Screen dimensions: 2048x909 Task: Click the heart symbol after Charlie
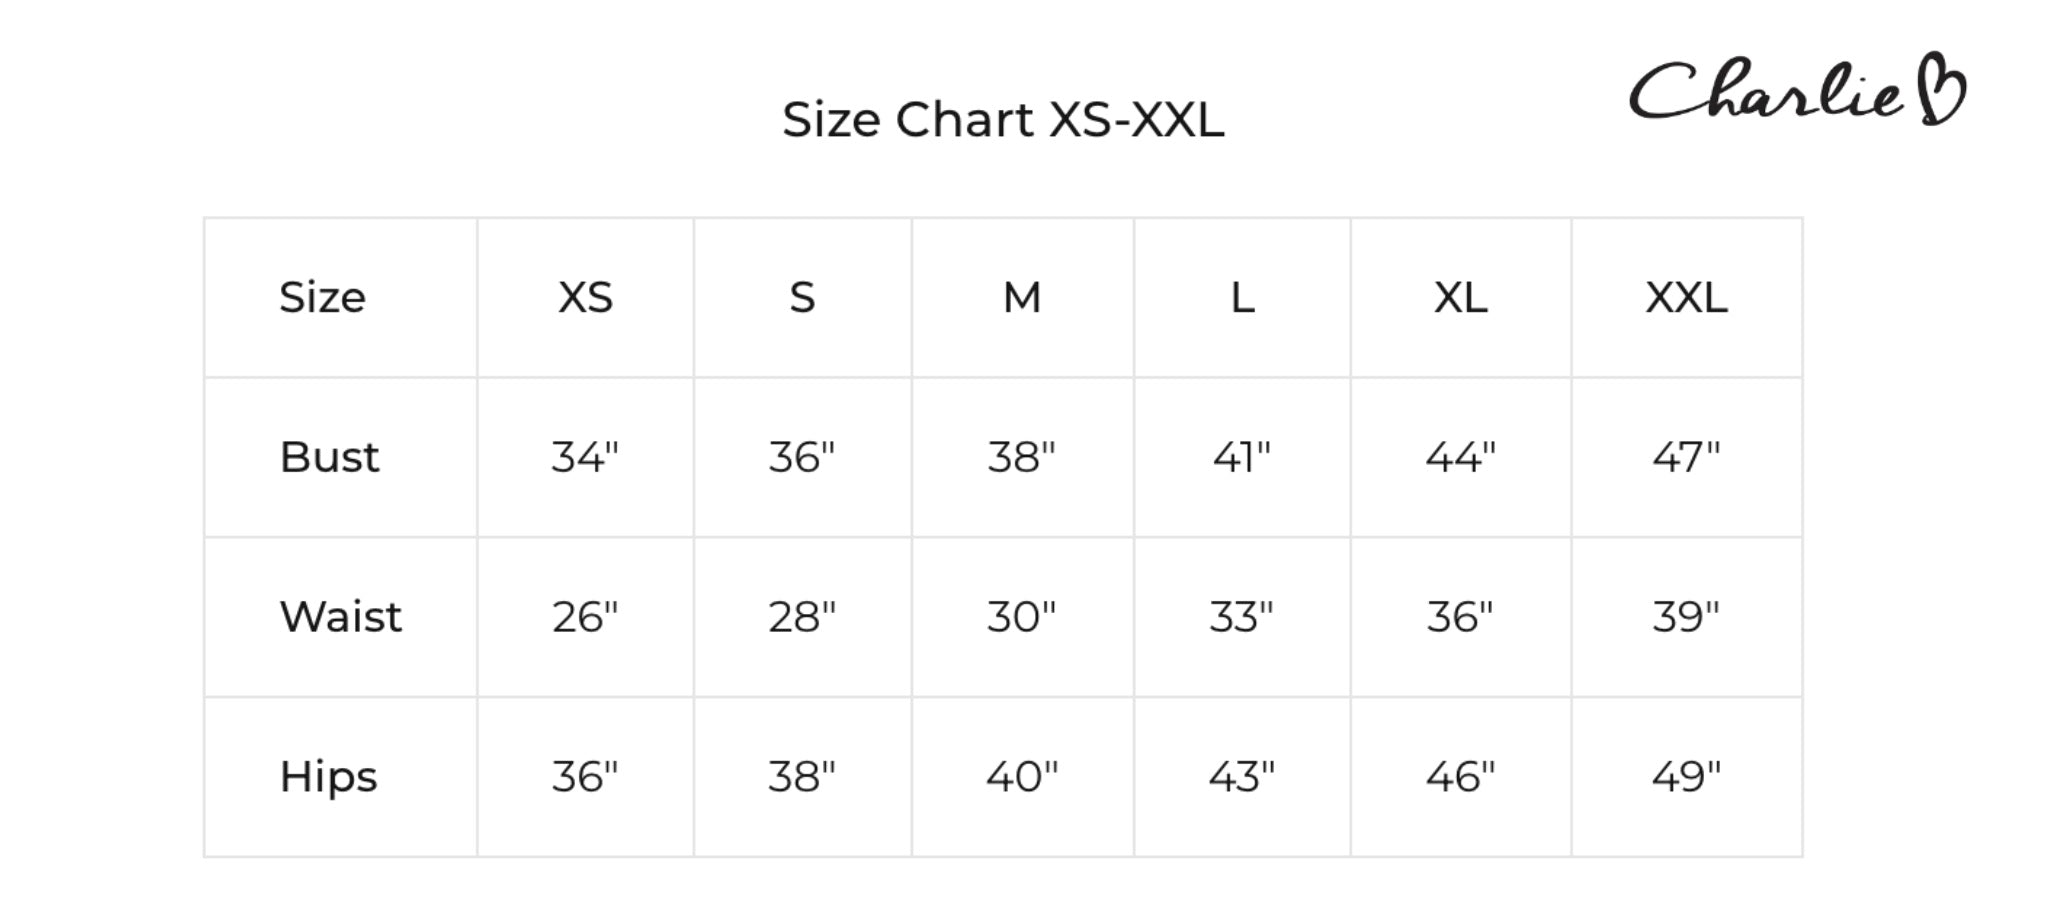tap(1943, 90)
